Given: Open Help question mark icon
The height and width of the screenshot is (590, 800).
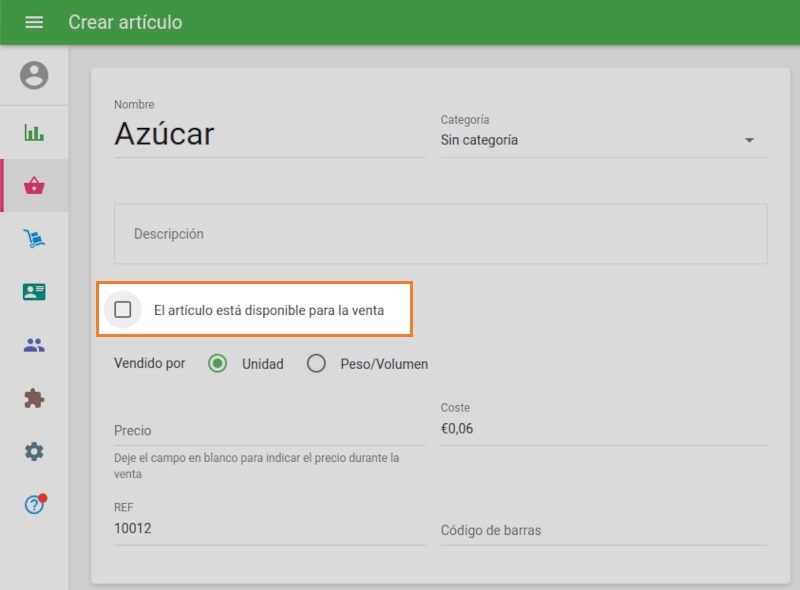Looking at the screenshot, I should [x=34, y=505].
